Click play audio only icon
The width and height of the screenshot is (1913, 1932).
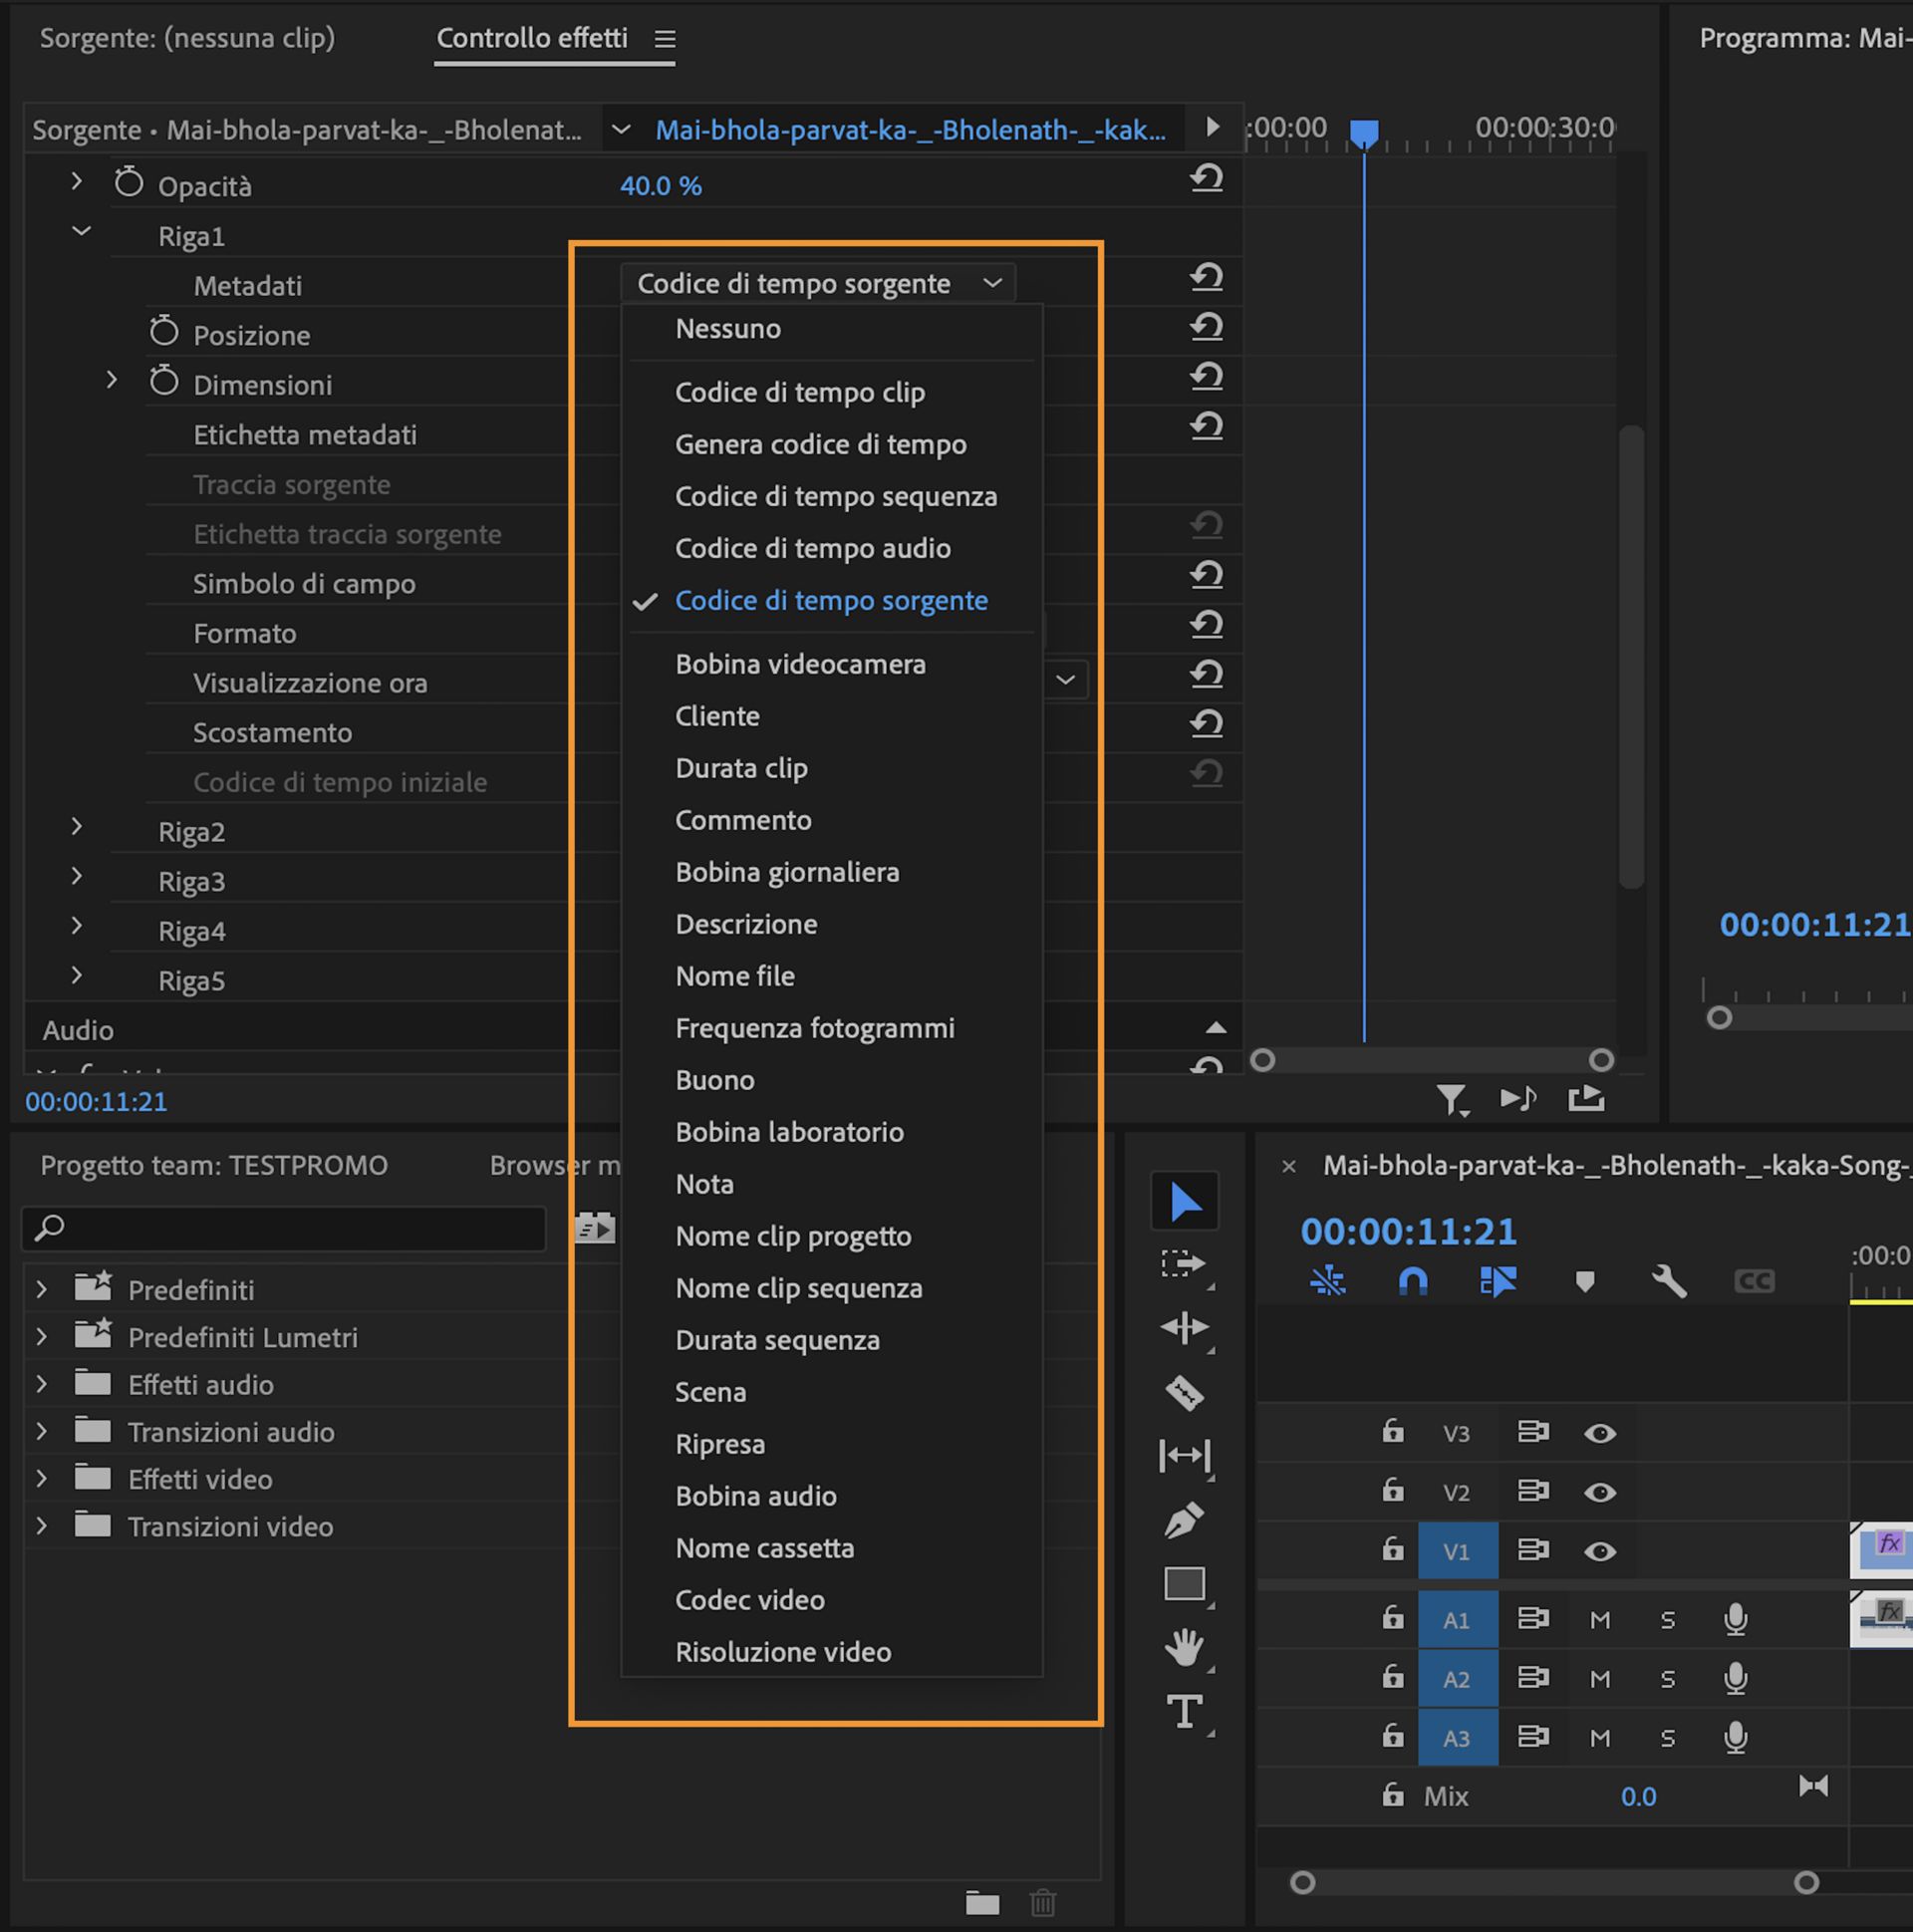coord(1518,1099)
